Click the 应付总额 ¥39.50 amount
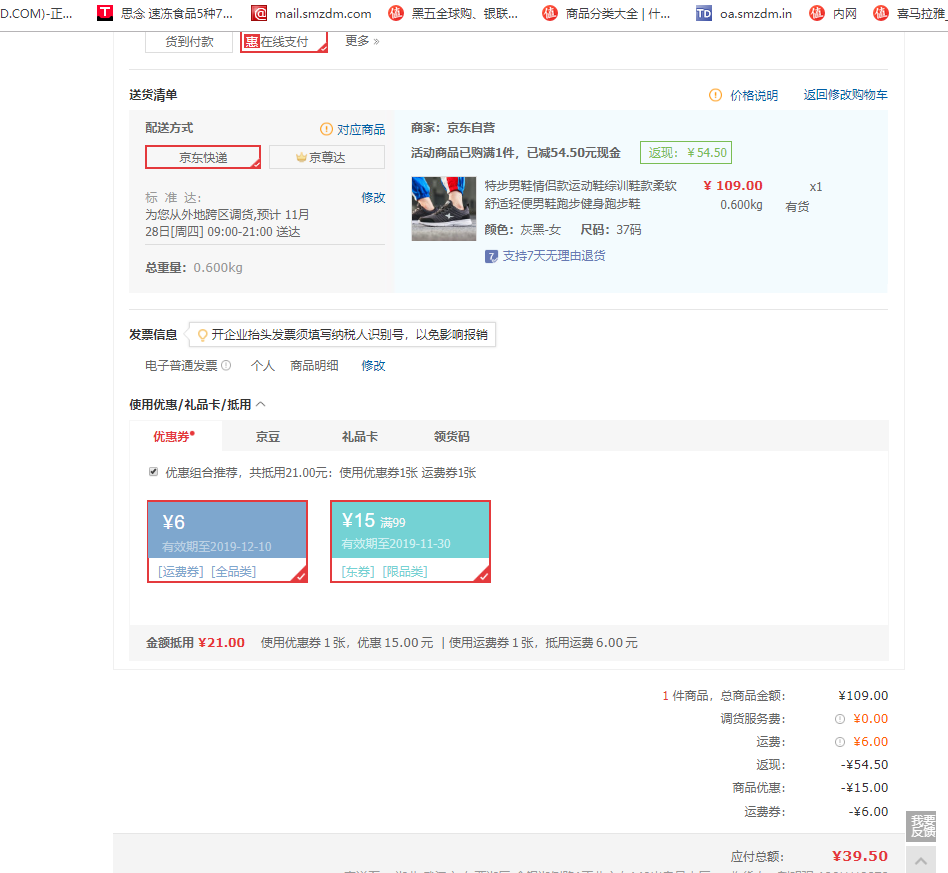 coord(860,856)
